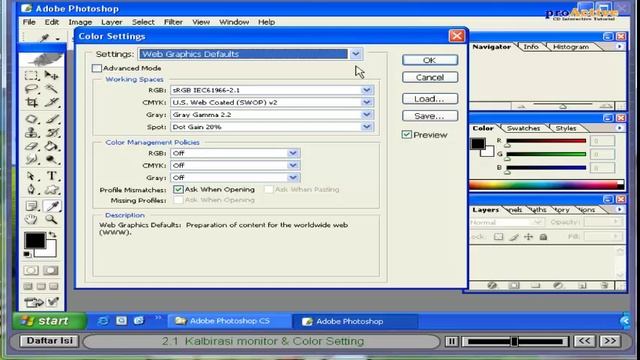Open the Layers blend mode Normal dropdown

[506, 222]
